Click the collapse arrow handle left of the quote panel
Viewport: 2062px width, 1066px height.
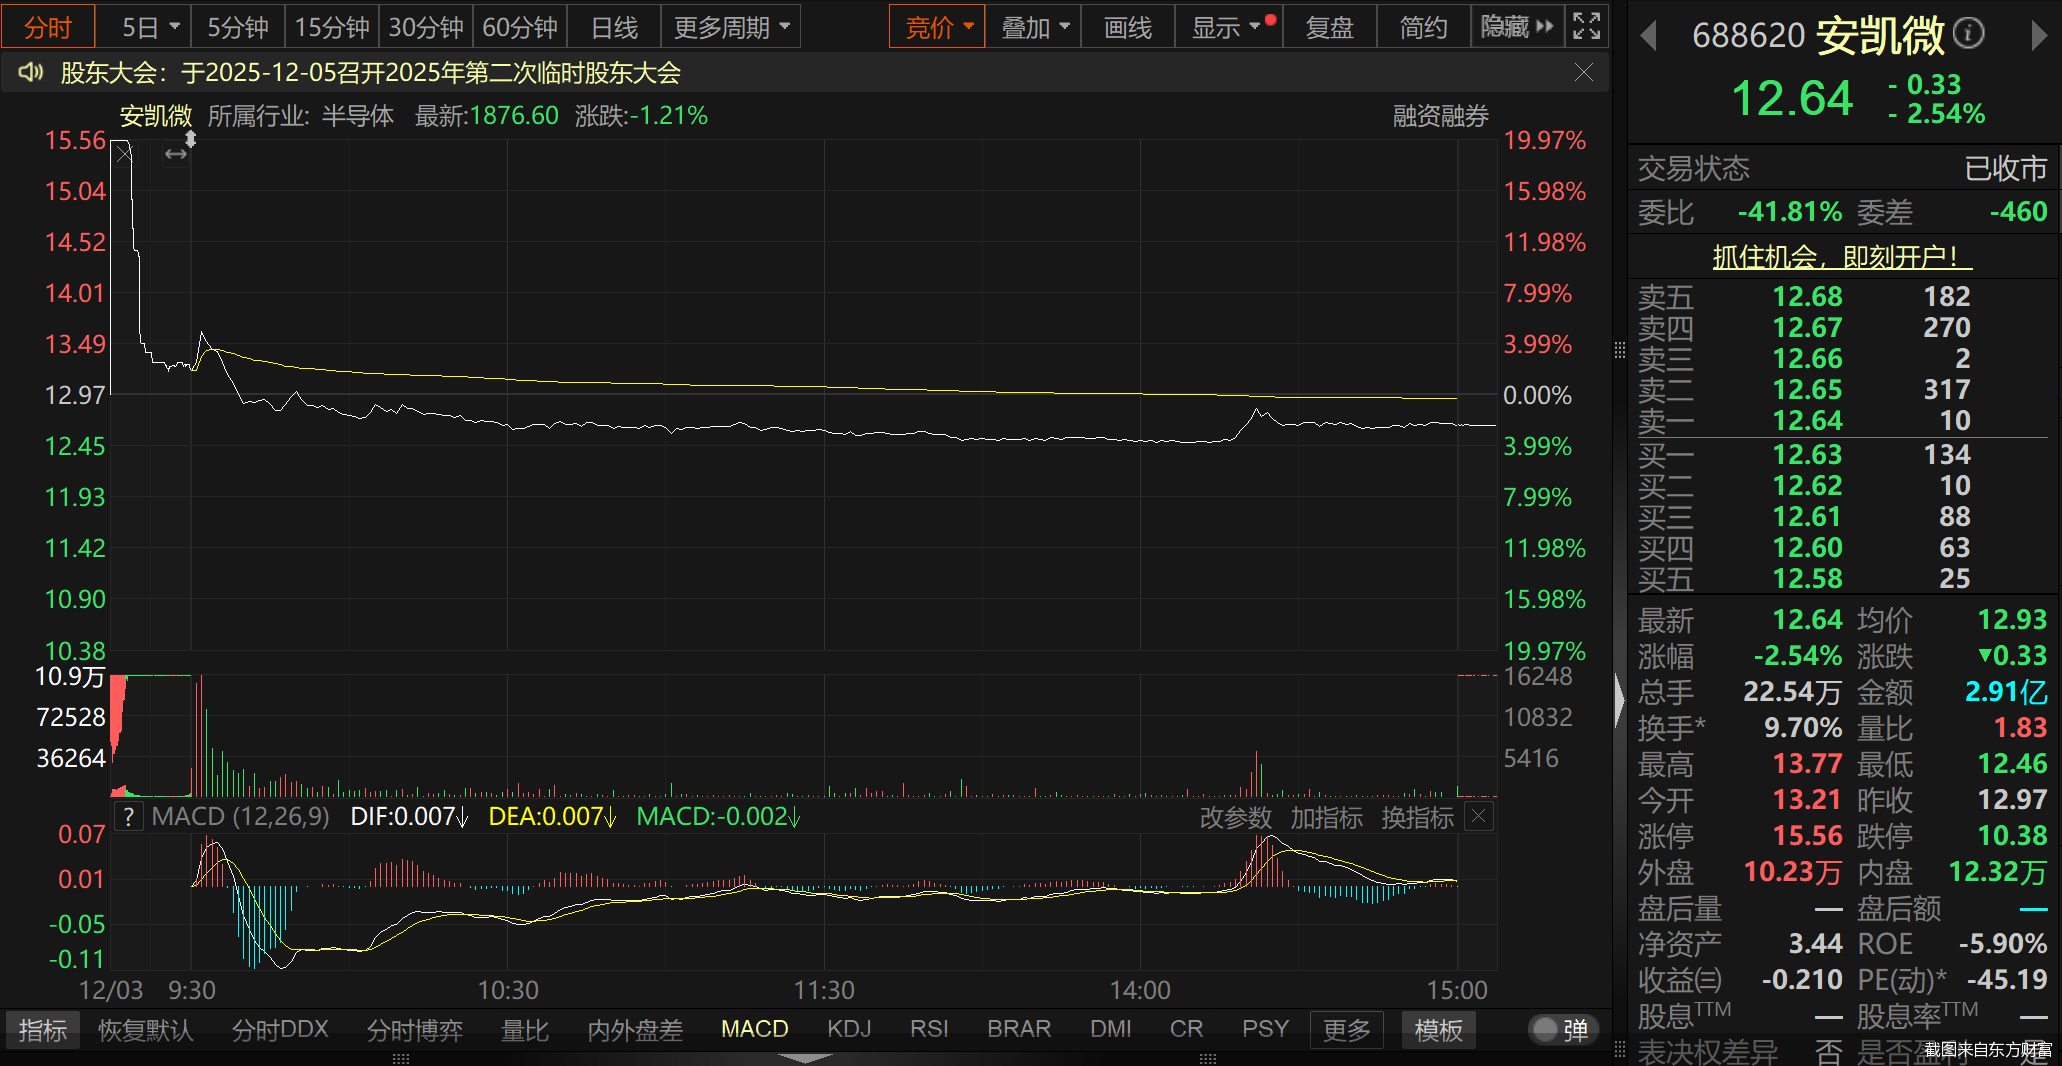click(1620, 699)
